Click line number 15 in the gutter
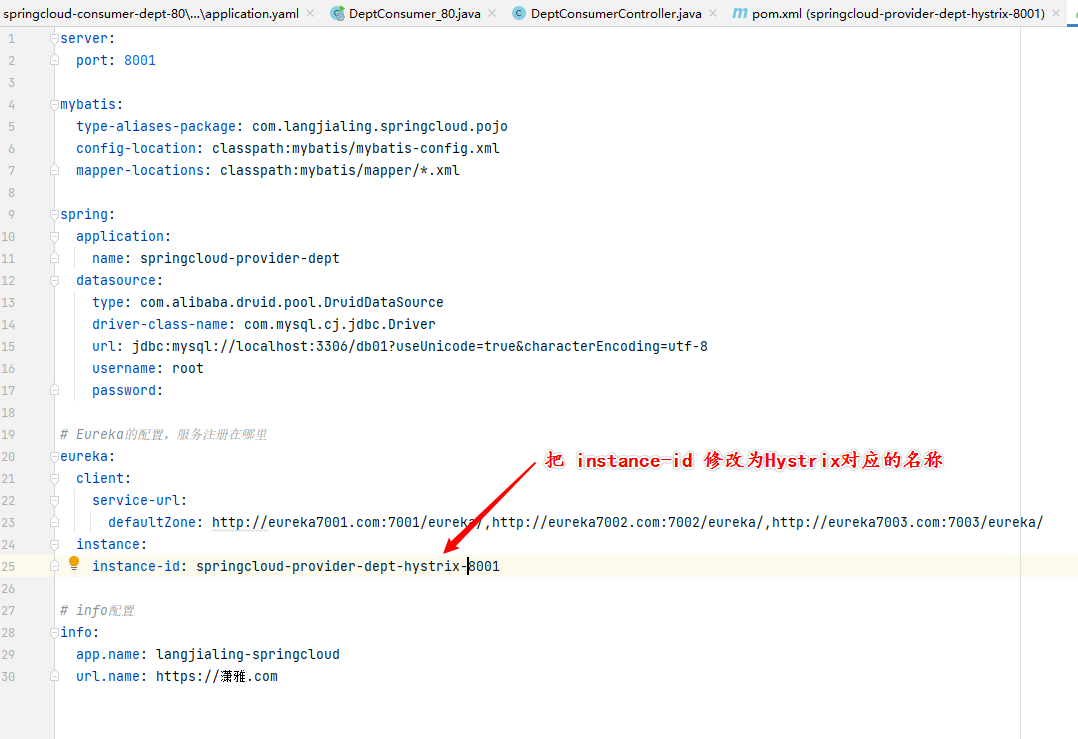Image resolution: width=1078 pixels, height=739 pixels. coord(9,346)
